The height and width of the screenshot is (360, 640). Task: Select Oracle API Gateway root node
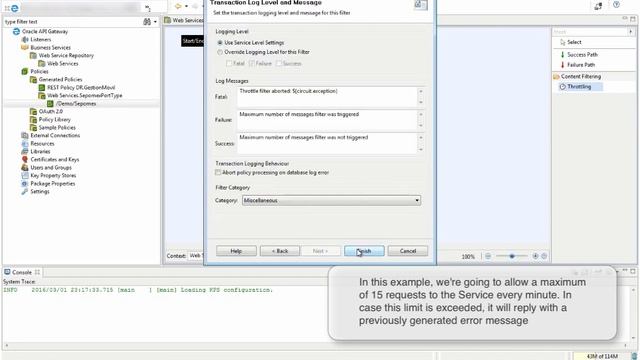[45, 31]
